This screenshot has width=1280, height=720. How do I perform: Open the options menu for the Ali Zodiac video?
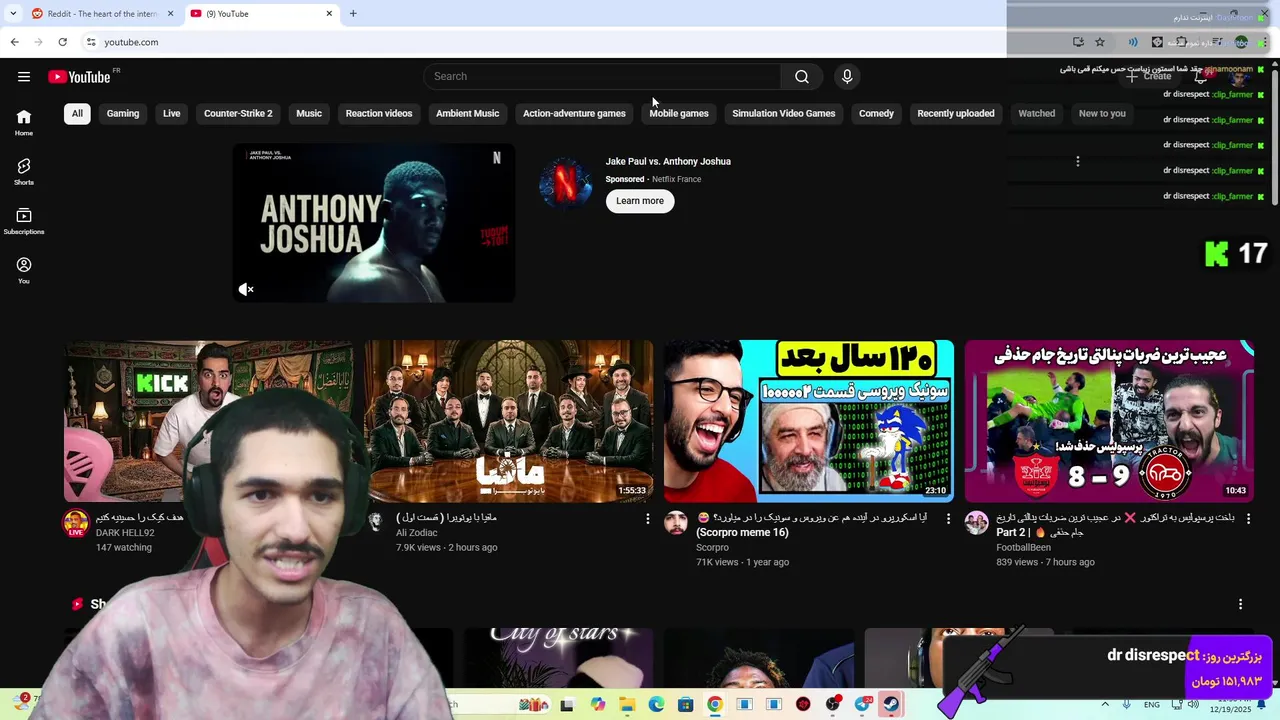pos(647,519)
